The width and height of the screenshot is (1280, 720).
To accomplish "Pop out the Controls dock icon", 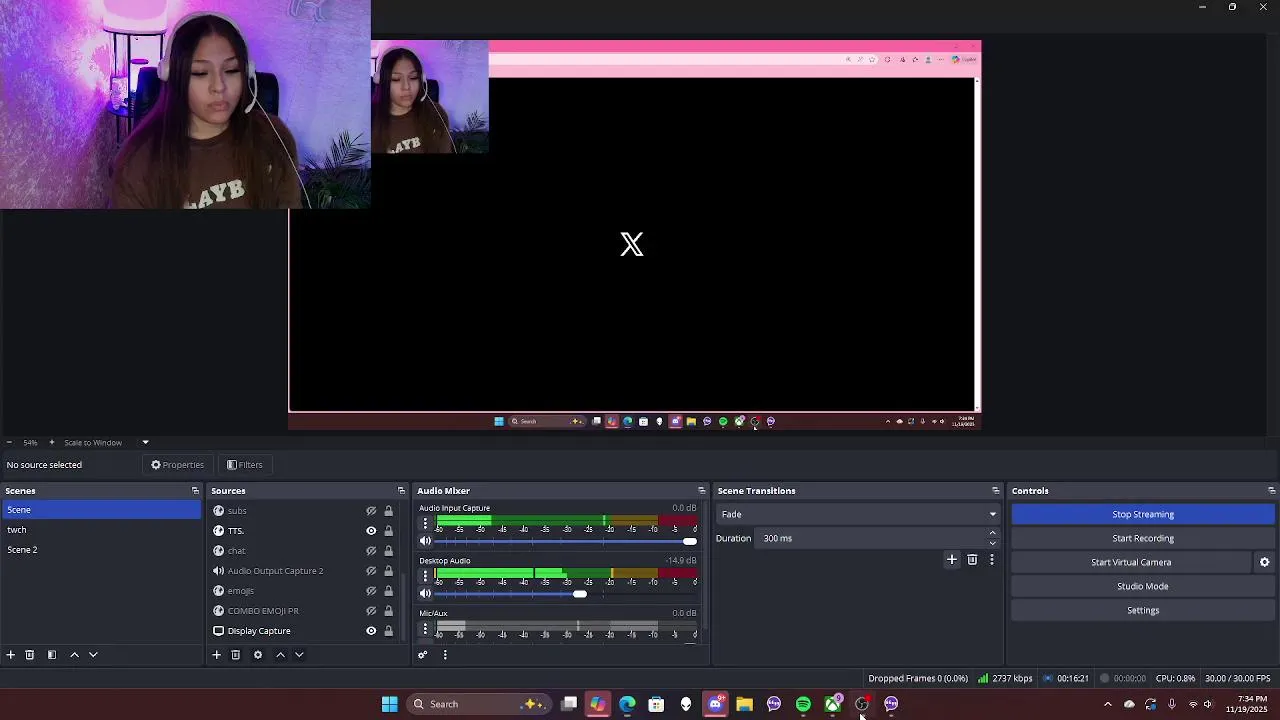I will [1271, 491].
